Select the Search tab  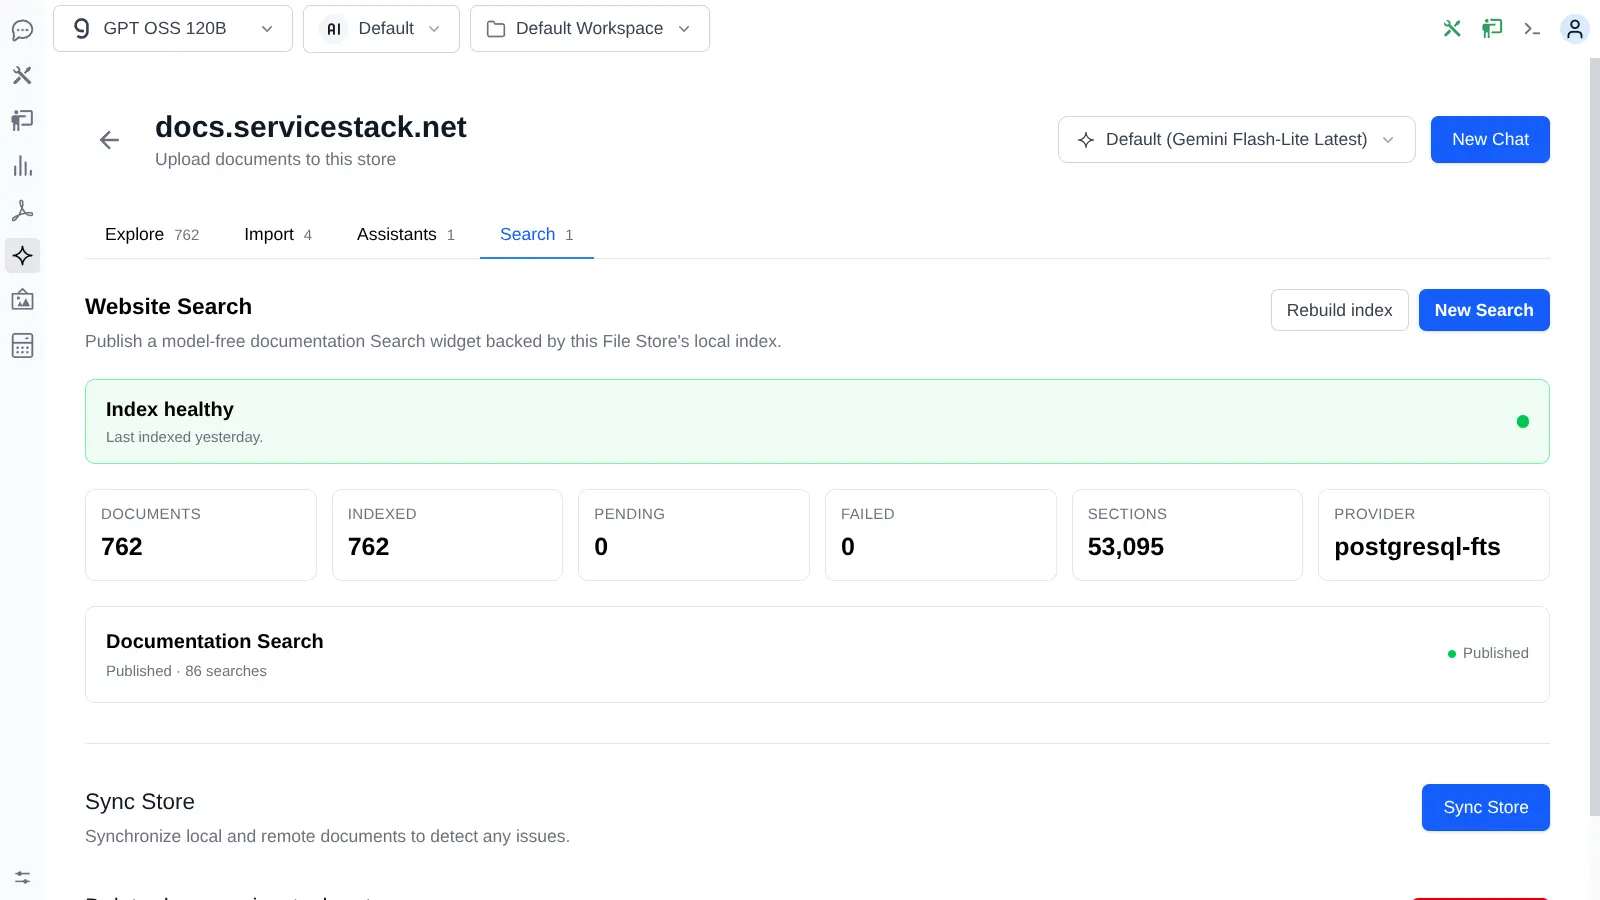[x=536, y=234]
